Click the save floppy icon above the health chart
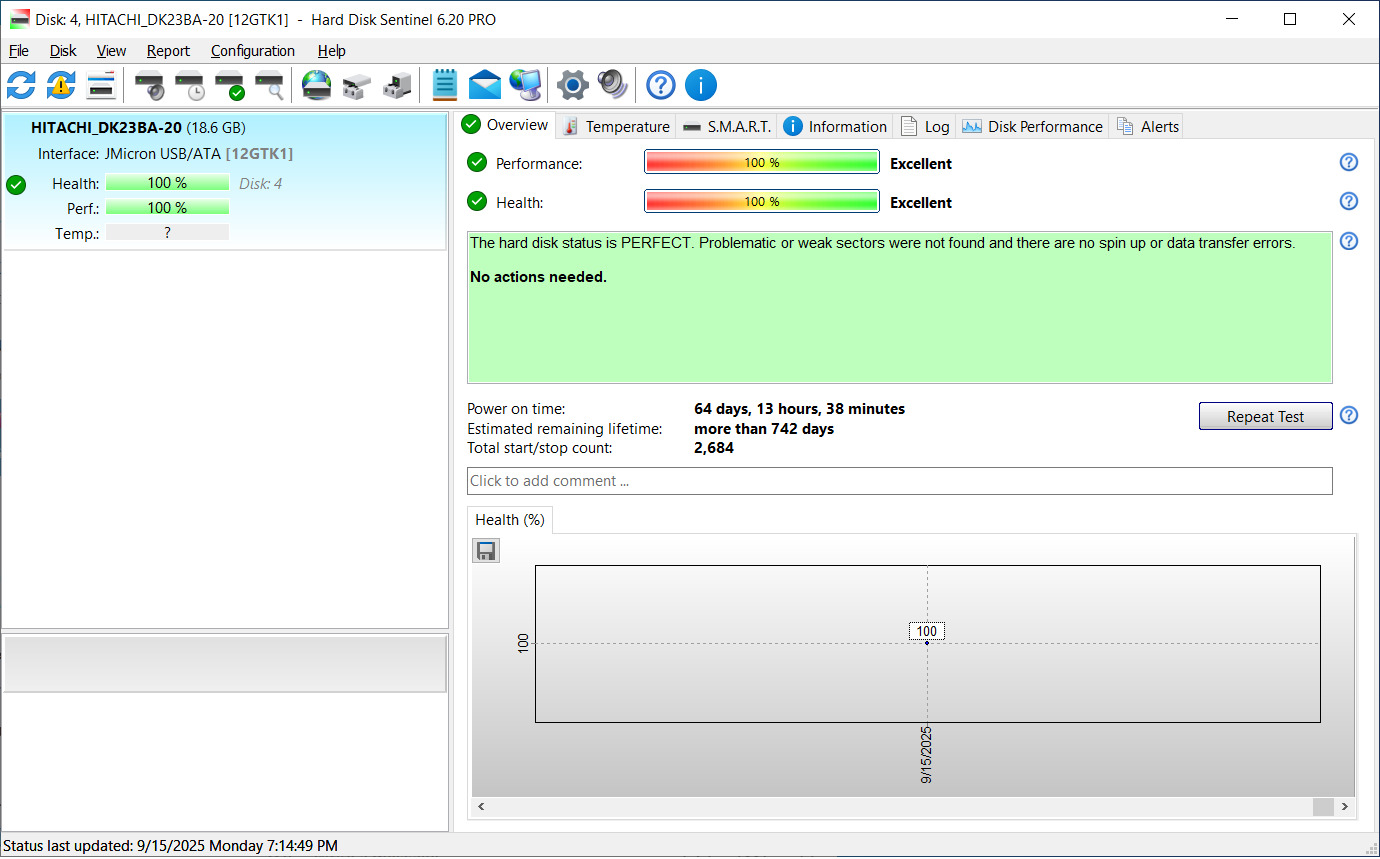This screenshot has width=1380, height=859. pyautogui.click(x=486, y=551)
